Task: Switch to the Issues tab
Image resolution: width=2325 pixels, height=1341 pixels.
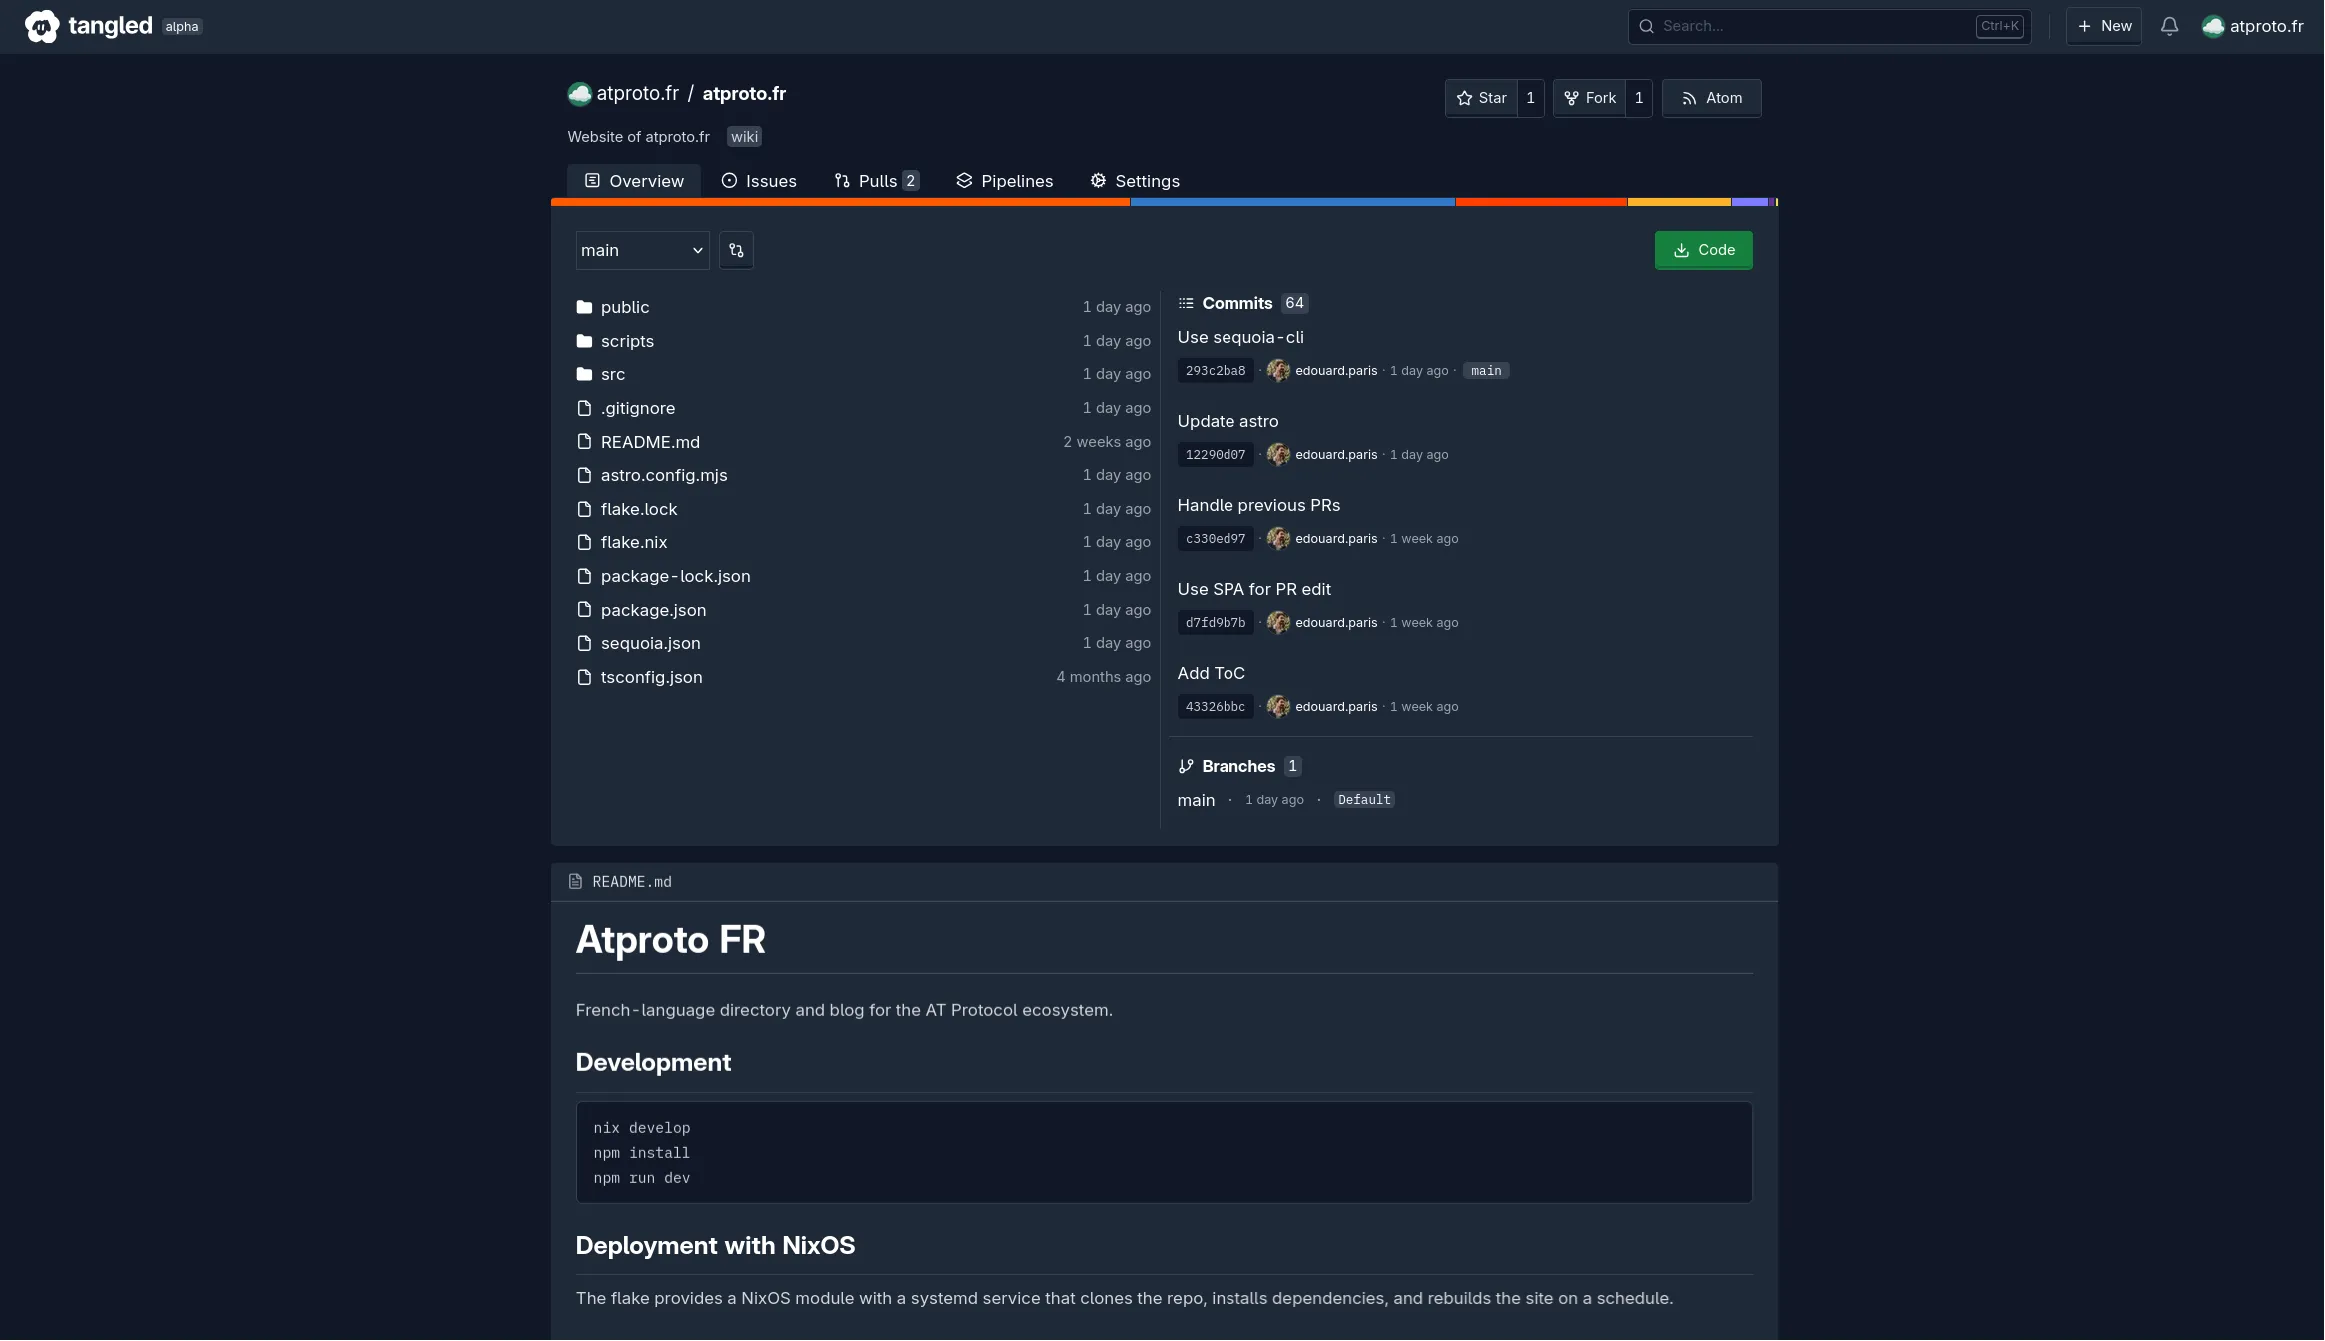Action: [x=759, y=181]
